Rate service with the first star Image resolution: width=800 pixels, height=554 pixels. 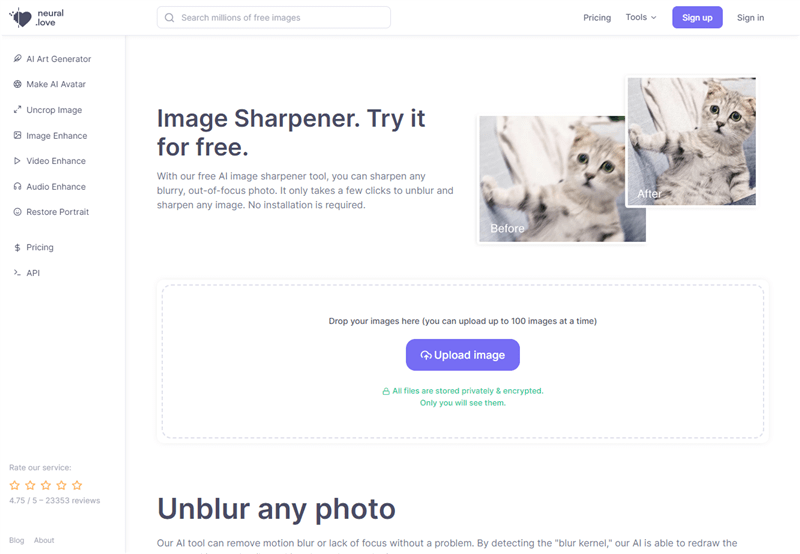pyautogui.click(x=15, y=485)
